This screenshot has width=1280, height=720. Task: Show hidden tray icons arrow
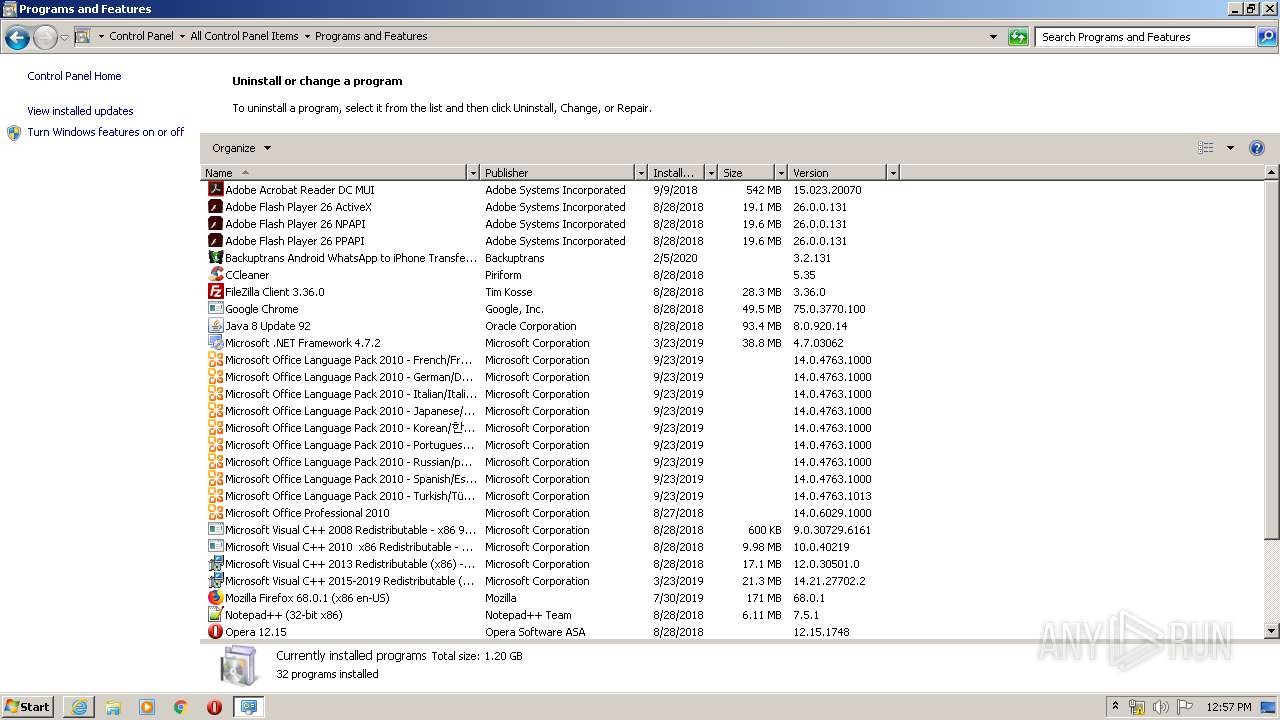1115,707
